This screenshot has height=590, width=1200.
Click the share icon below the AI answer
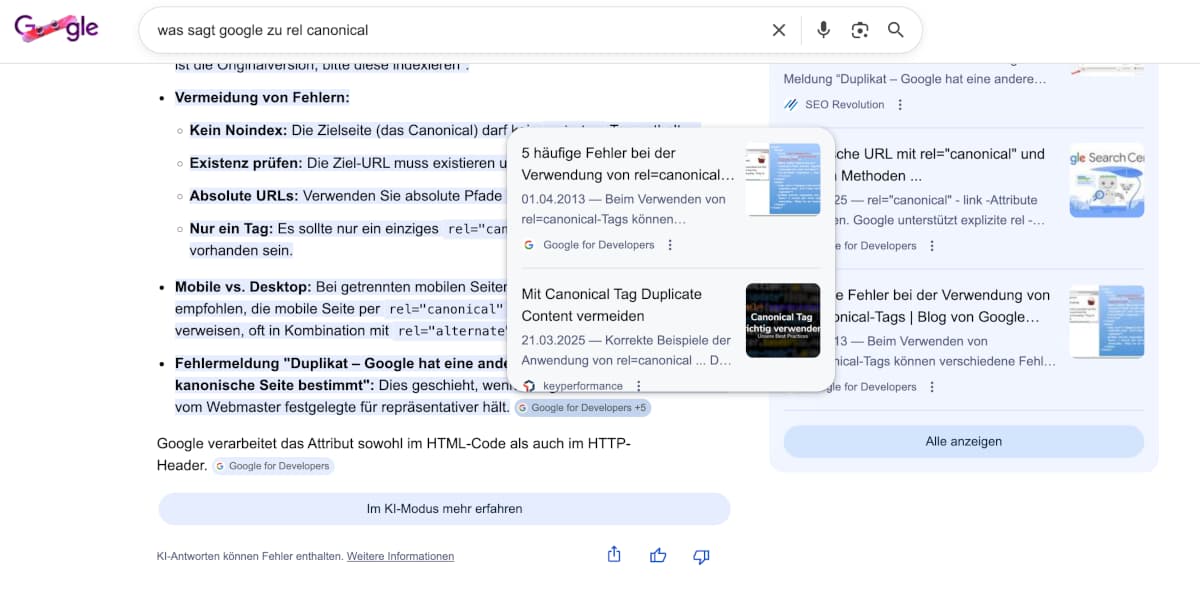click(613, 555)
